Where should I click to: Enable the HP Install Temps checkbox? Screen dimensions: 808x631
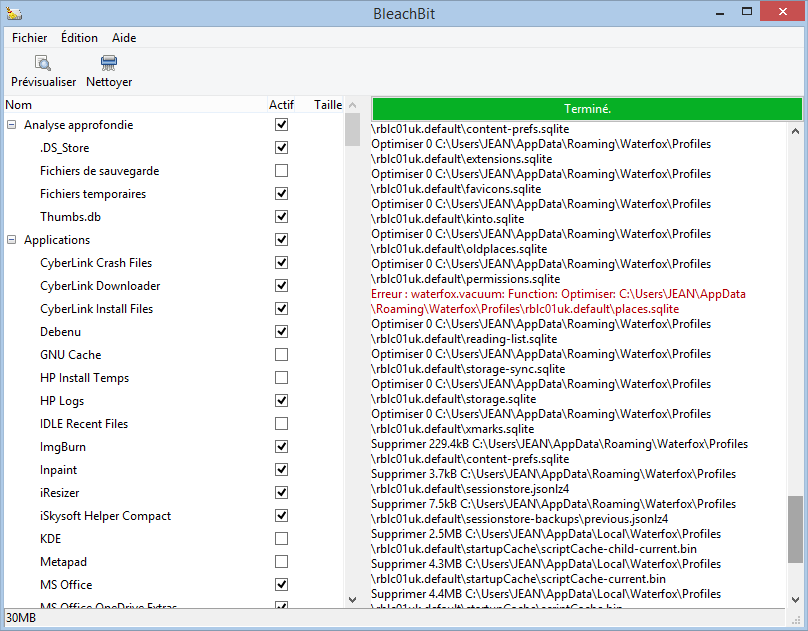coord(281,378)
